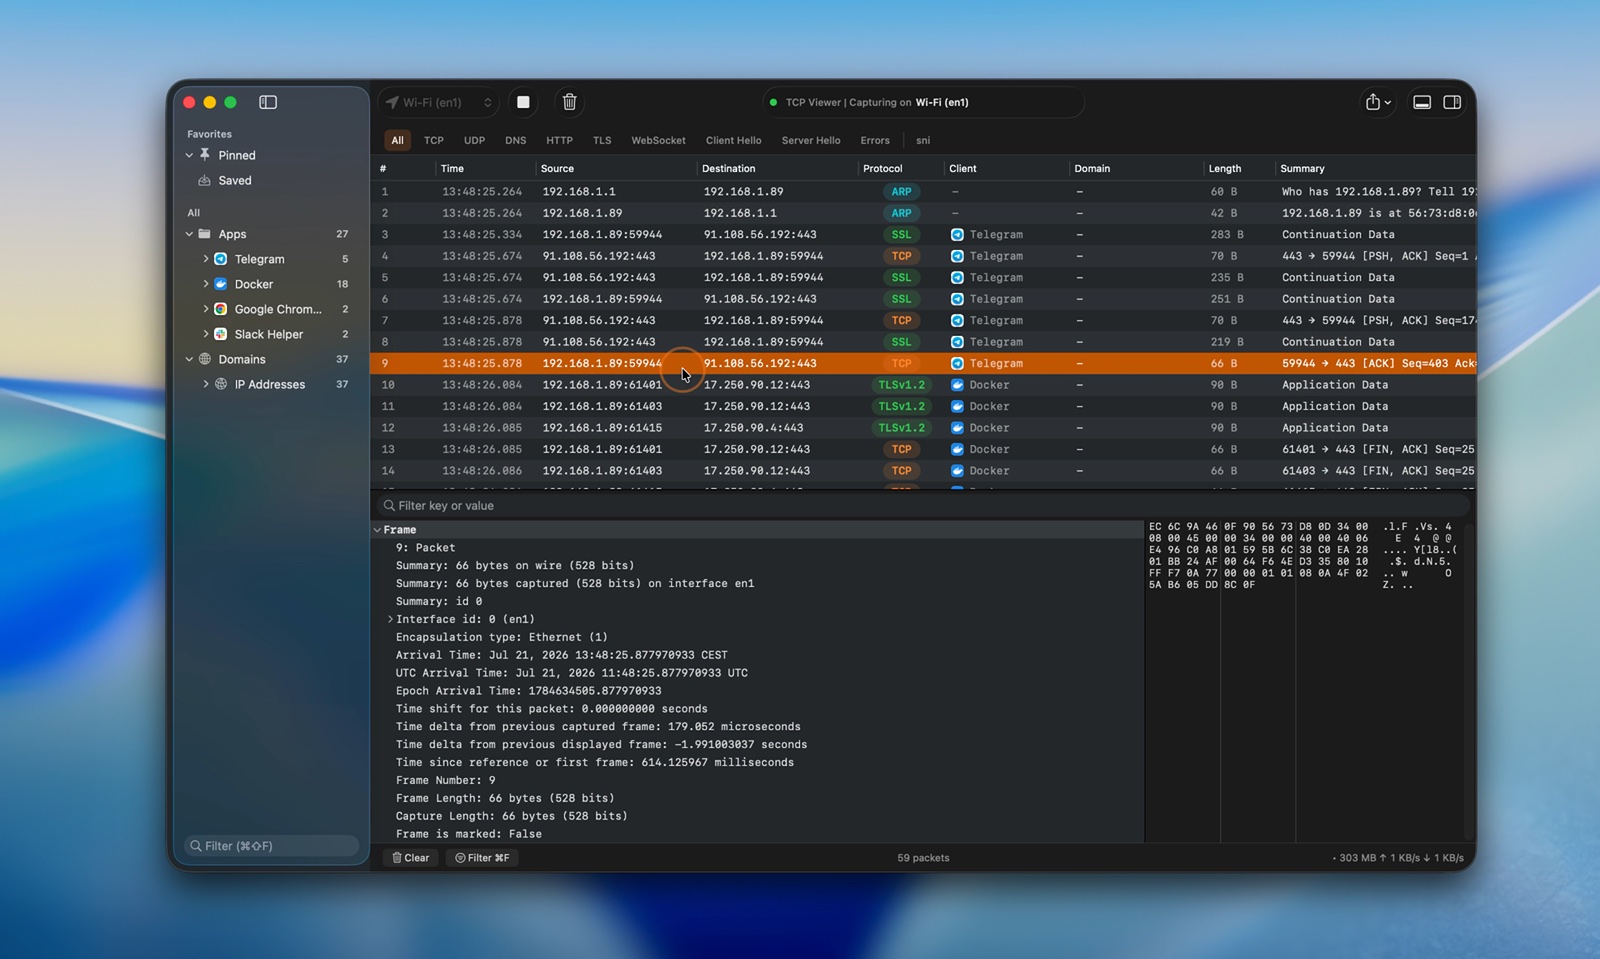Select packet row 14 from port 61403
The image size is (1600, 959).
tap(922, 471)
